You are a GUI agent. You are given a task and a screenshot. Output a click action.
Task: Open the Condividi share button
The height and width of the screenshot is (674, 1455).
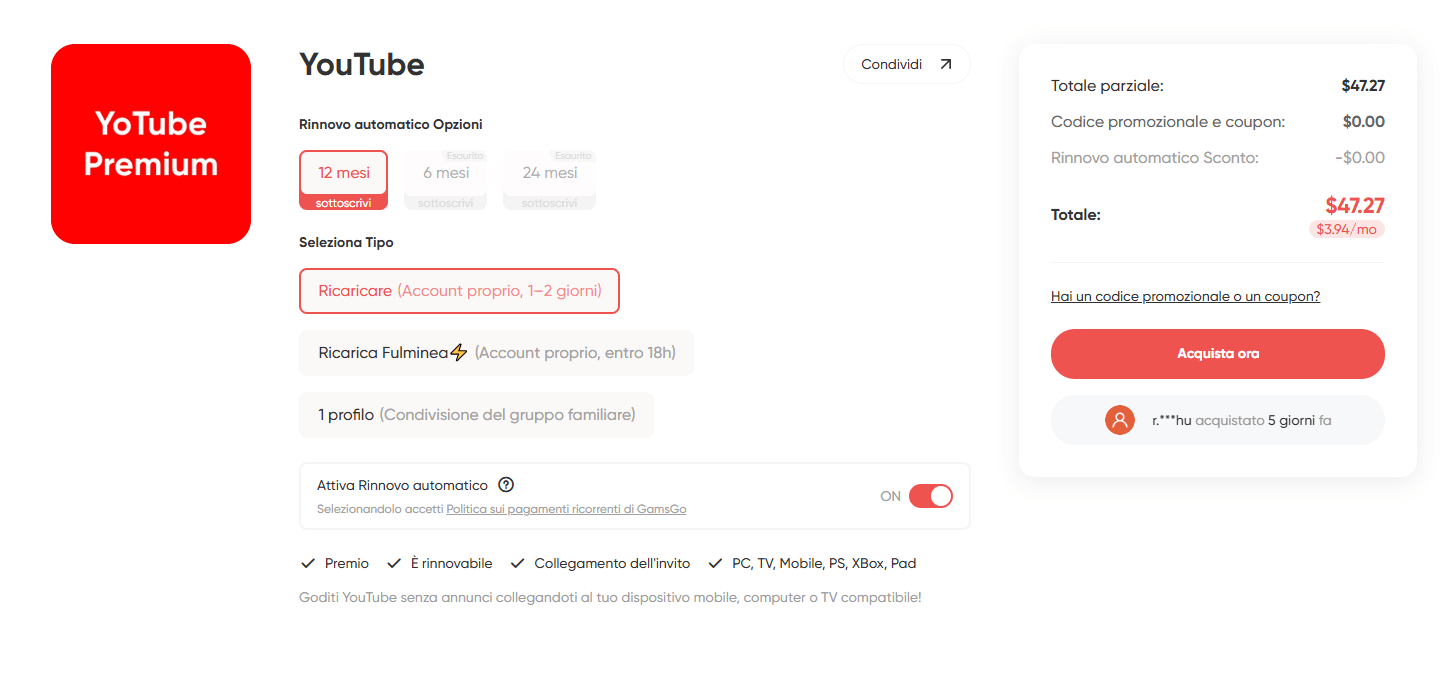pos(907,64)
